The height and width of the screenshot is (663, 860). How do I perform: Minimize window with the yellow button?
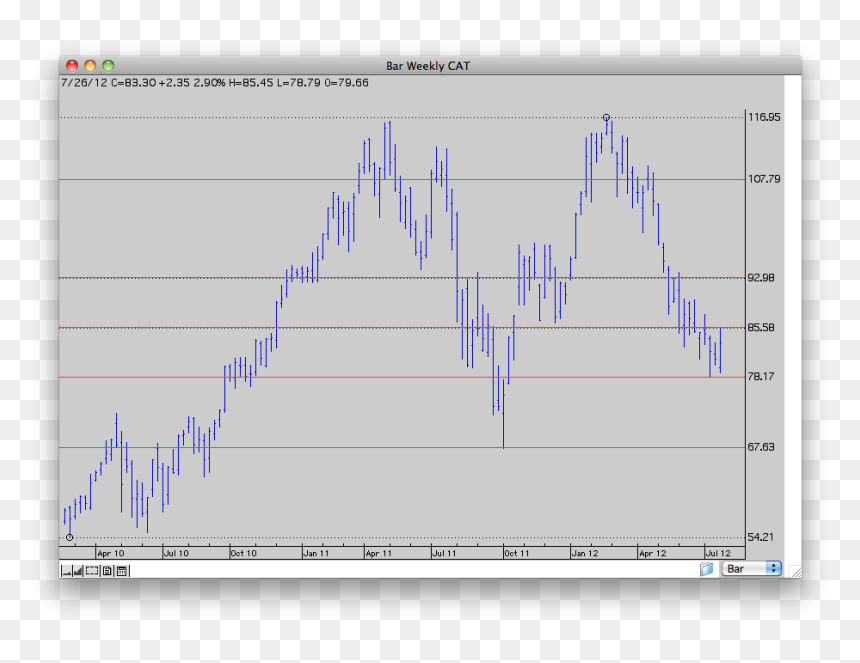(90, 66)
